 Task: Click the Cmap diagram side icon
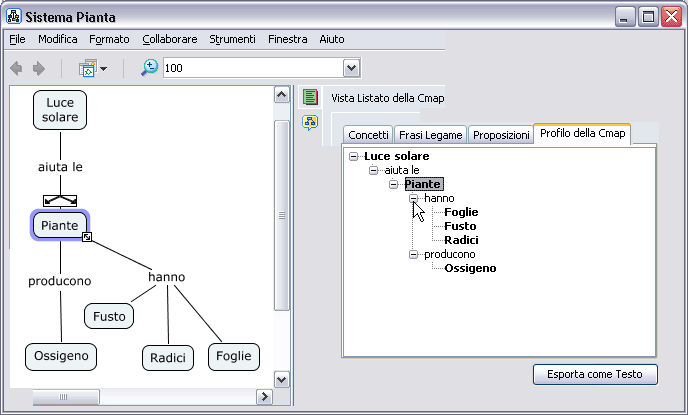(x=311, y=122)
